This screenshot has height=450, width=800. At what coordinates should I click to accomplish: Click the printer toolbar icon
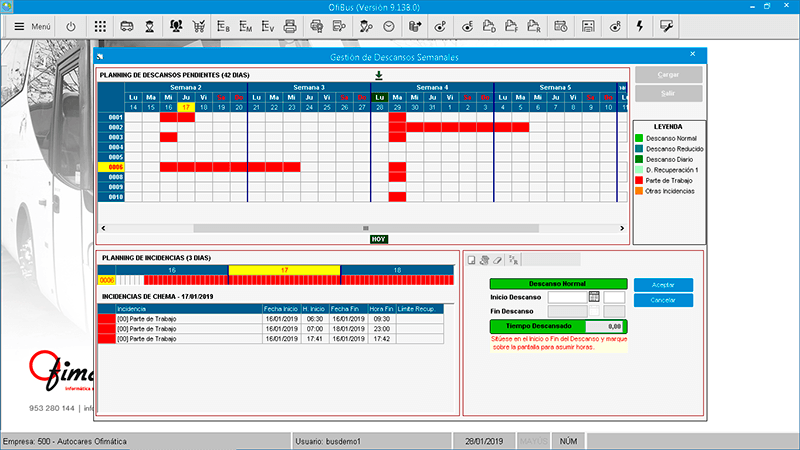(290, 25)
